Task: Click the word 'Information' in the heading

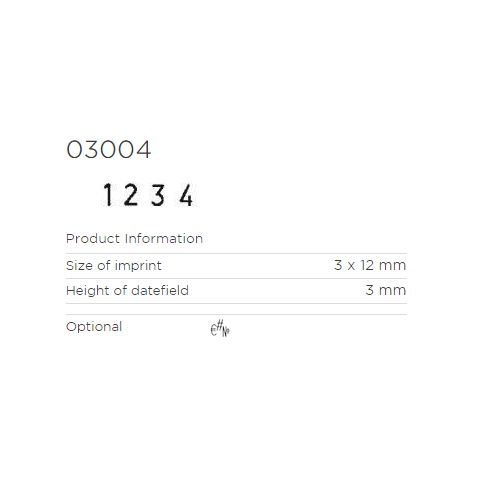Action: (164, 239)
